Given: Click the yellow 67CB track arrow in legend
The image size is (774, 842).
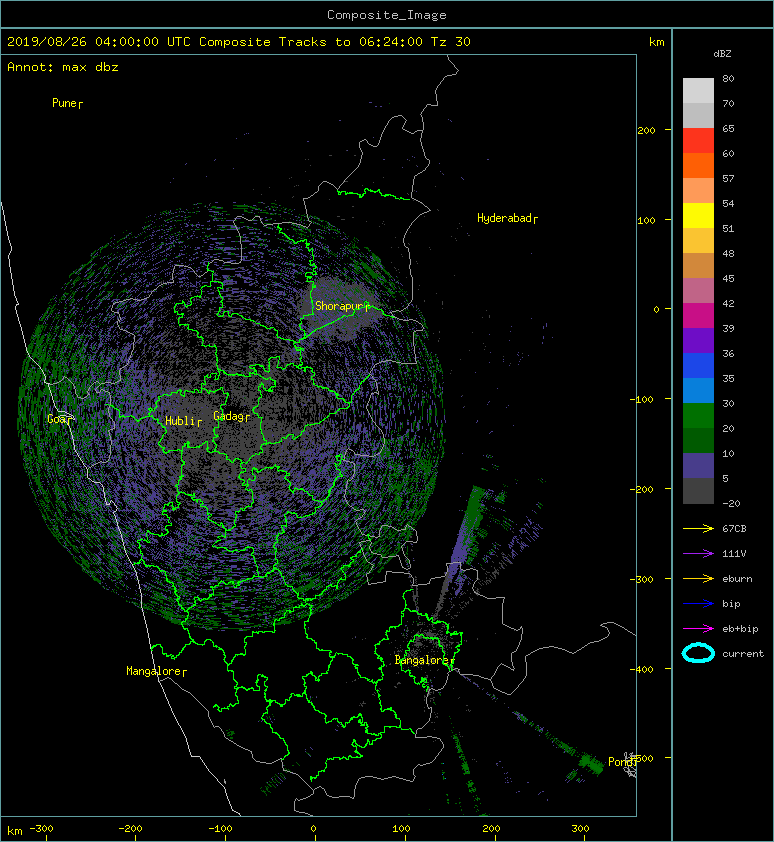Looking at the screenshot, I should 698,528.
